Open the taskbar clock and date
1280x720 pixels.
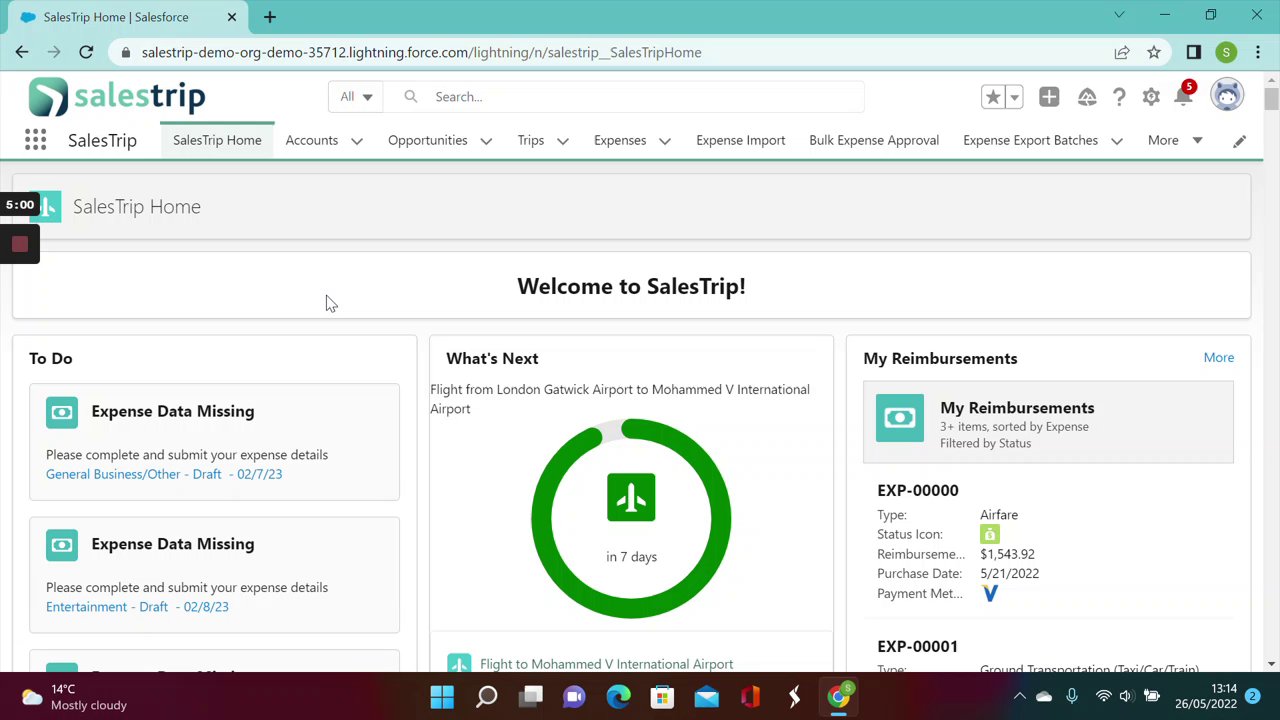coord(1206,696)
